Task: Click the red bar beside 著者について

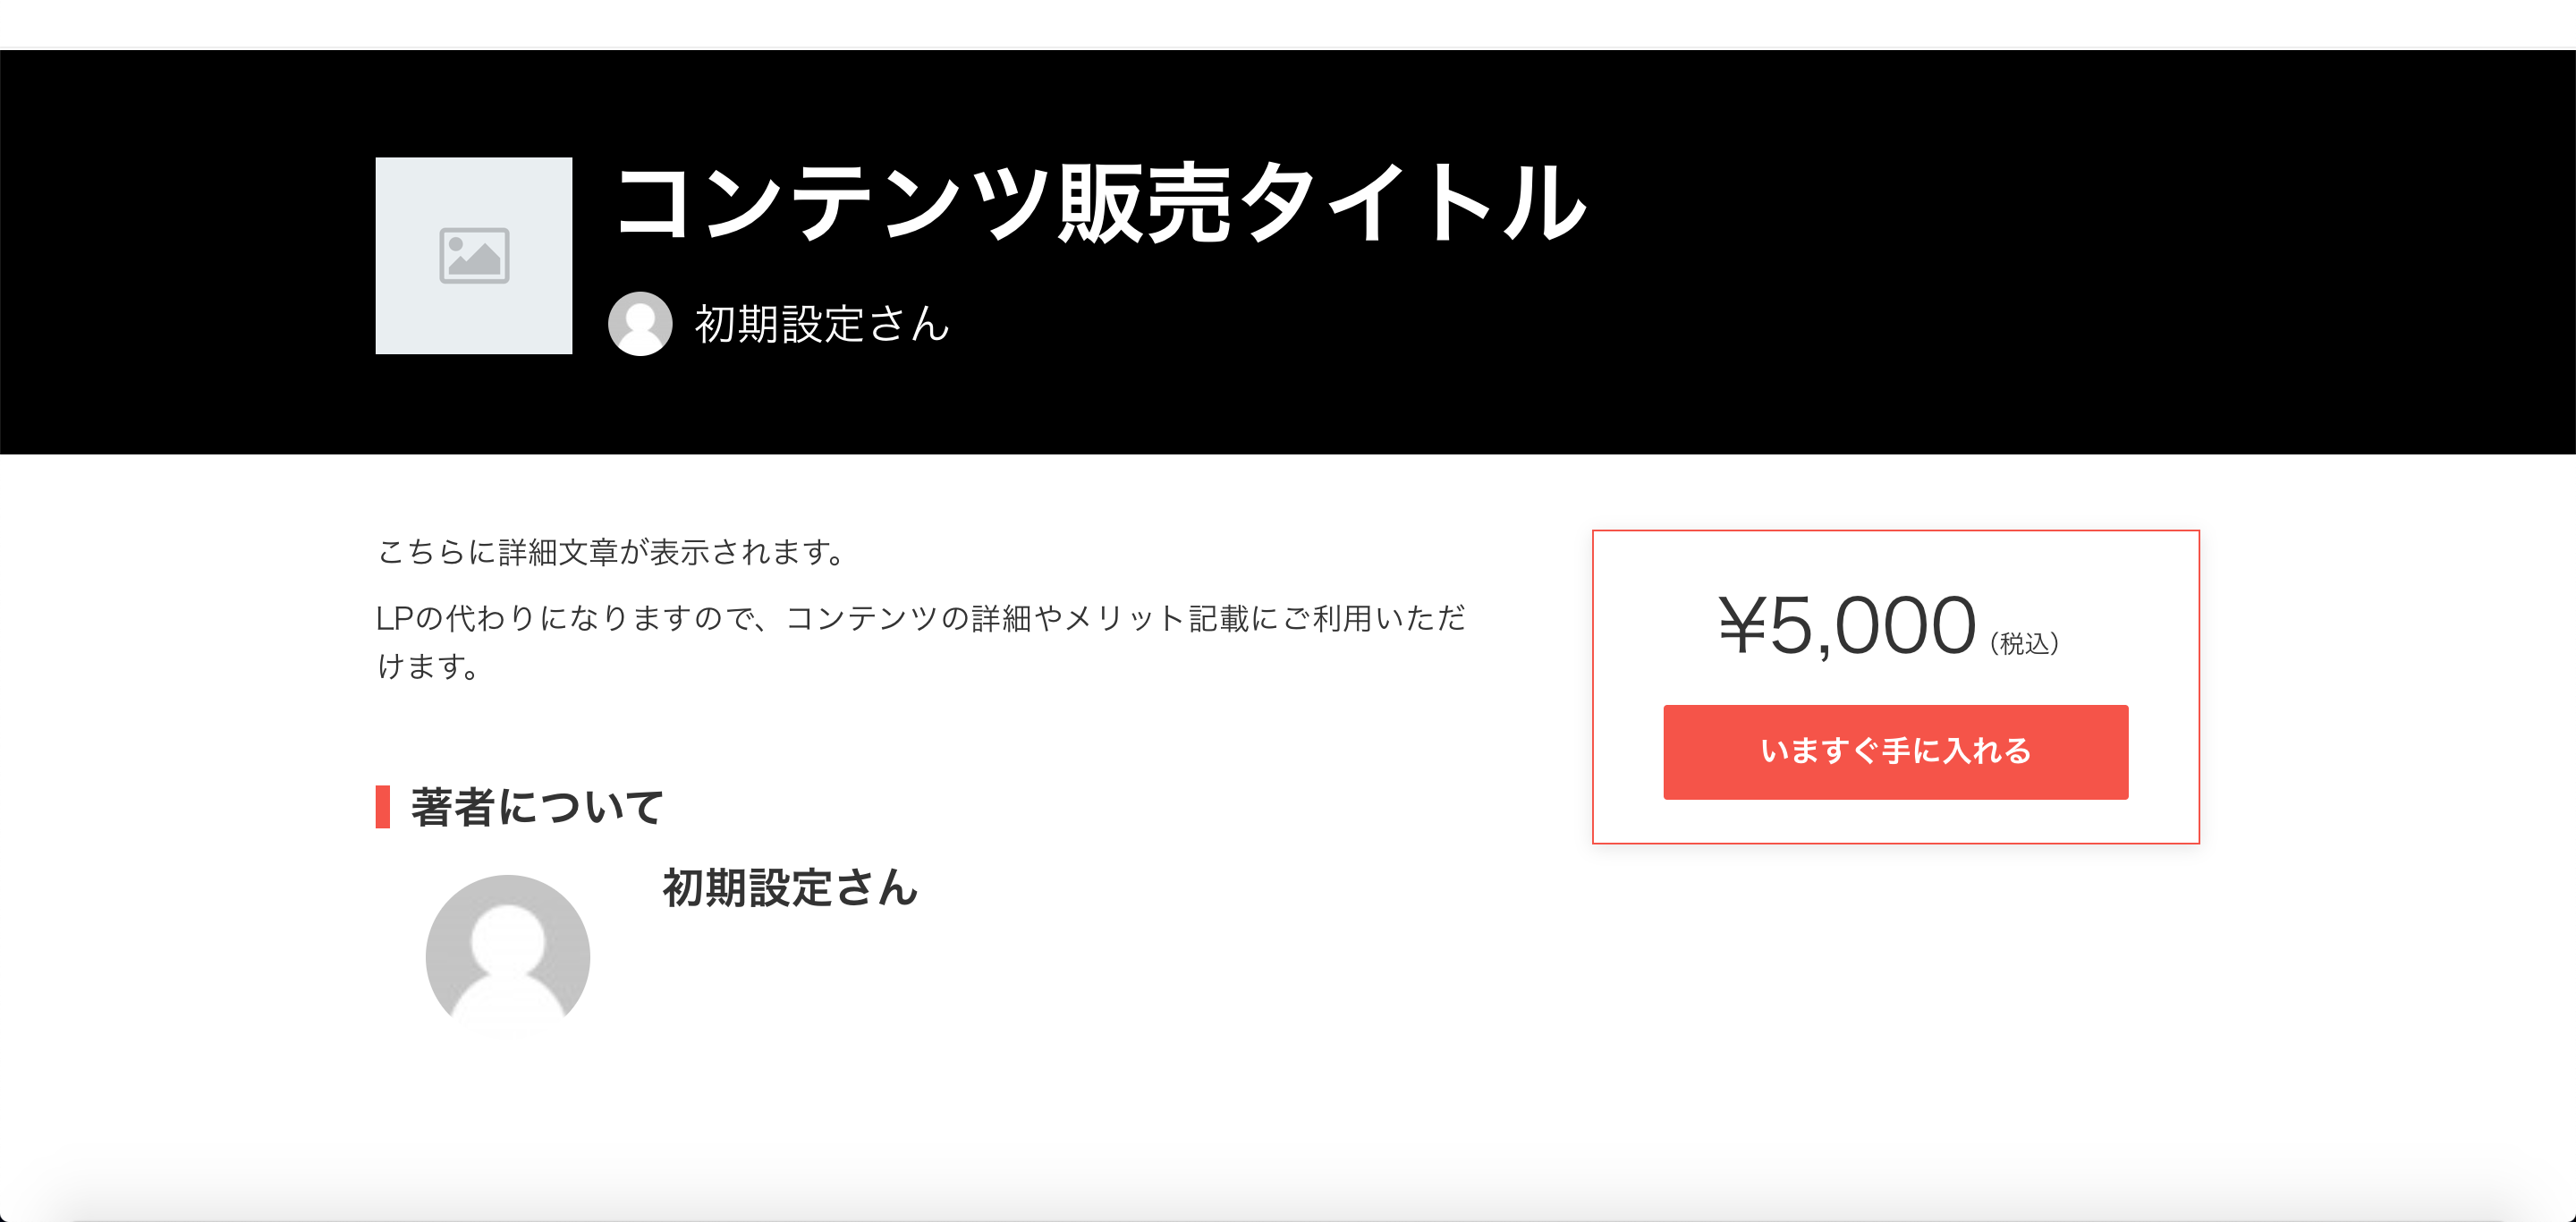Action: (x=382, y=807)
